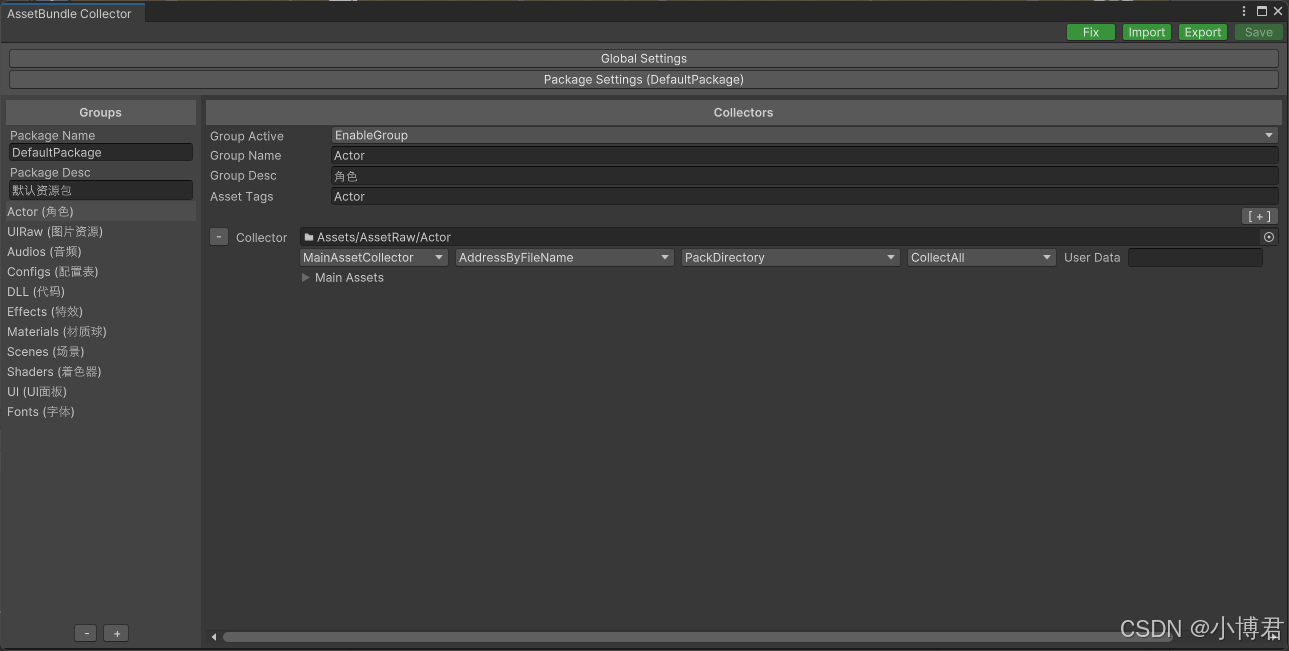Click the + icon to add a new group
Image resolution: width=1289 pixels, height=651 pixels.
coord(115,632)
